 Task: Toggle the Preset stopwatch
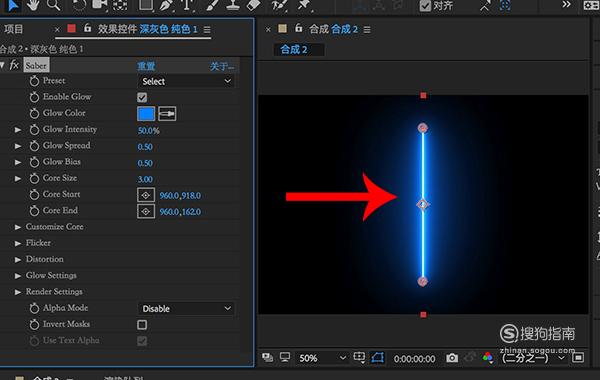34,81
